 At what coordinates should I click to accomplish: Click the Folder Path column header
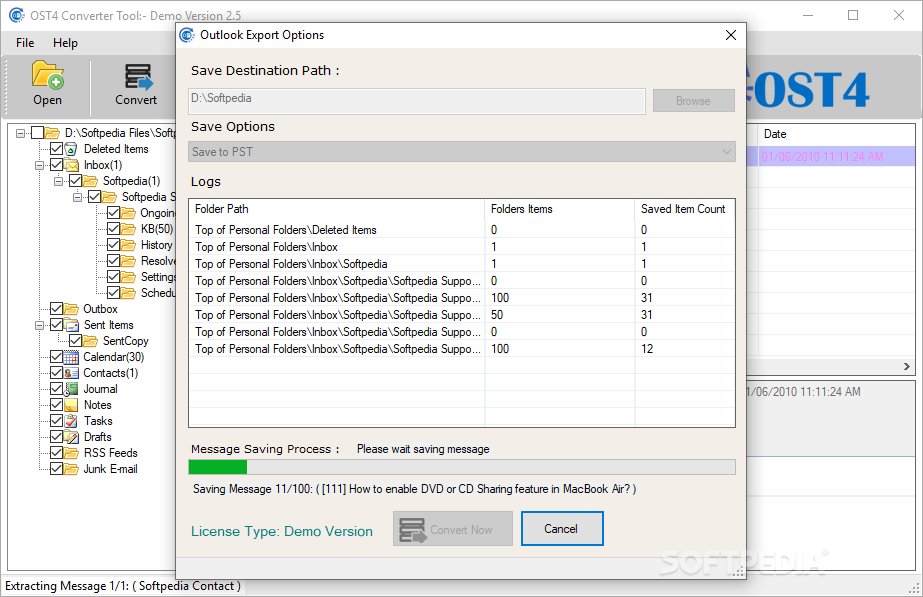tap(337, 209)
